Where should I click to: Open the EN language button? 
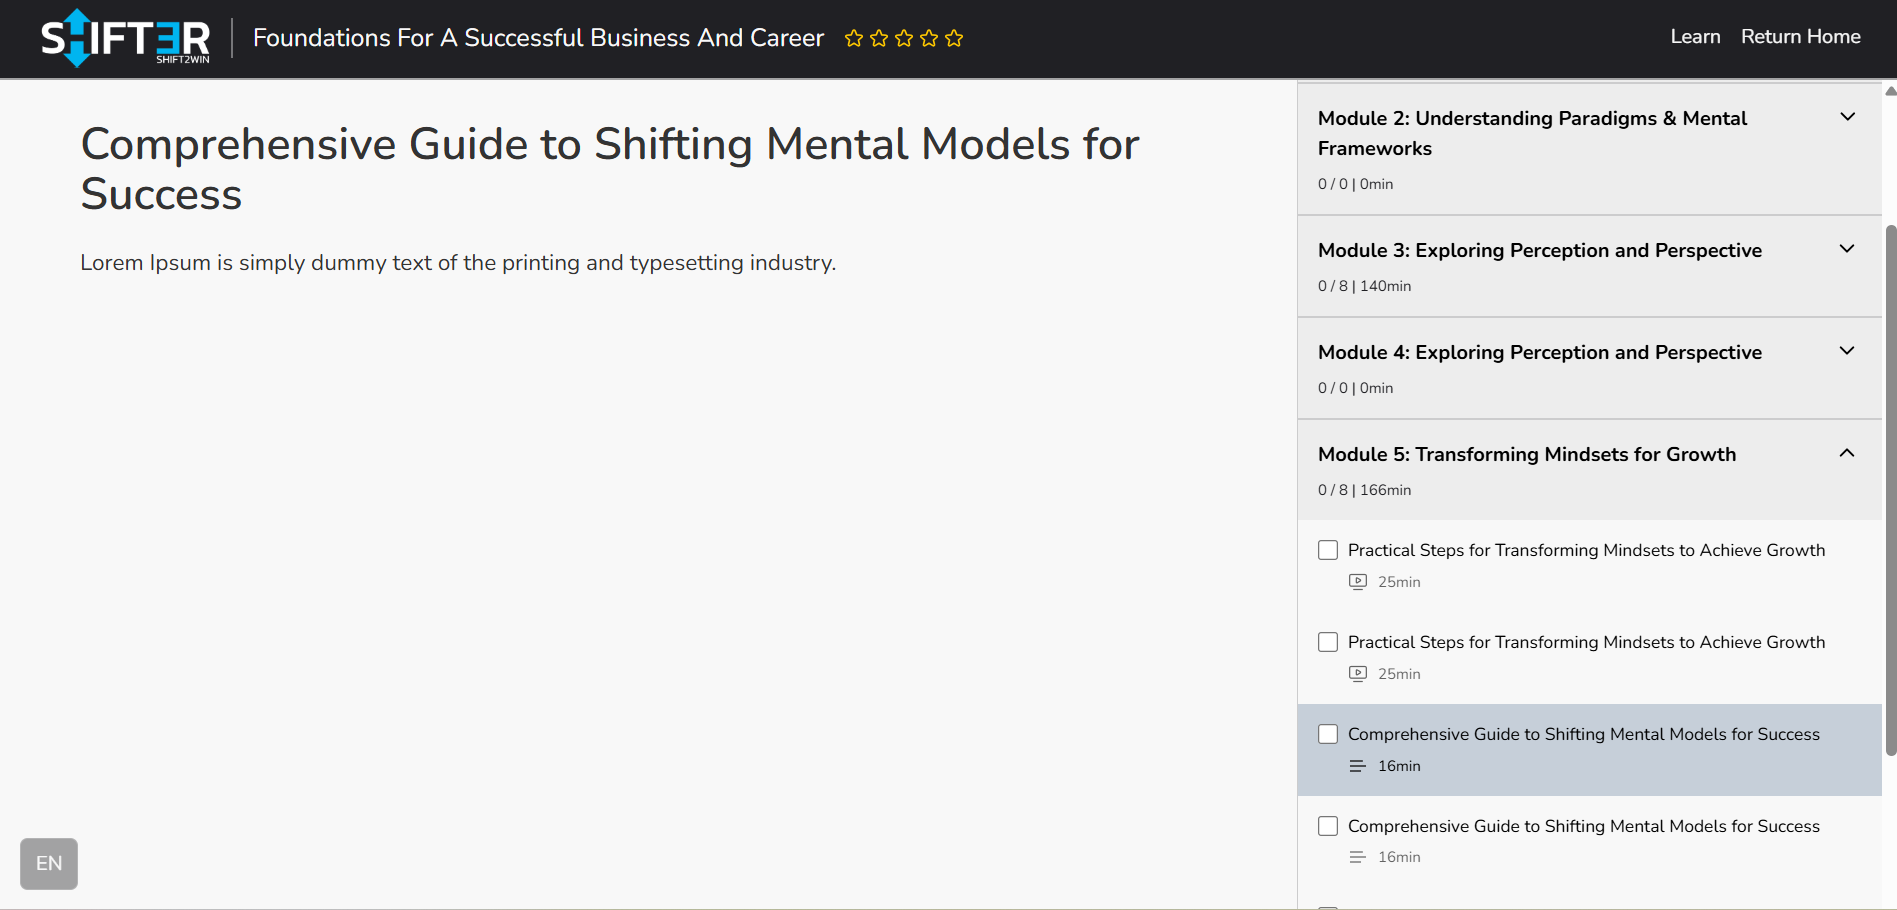pyautogui.click(x=49, y=863)
